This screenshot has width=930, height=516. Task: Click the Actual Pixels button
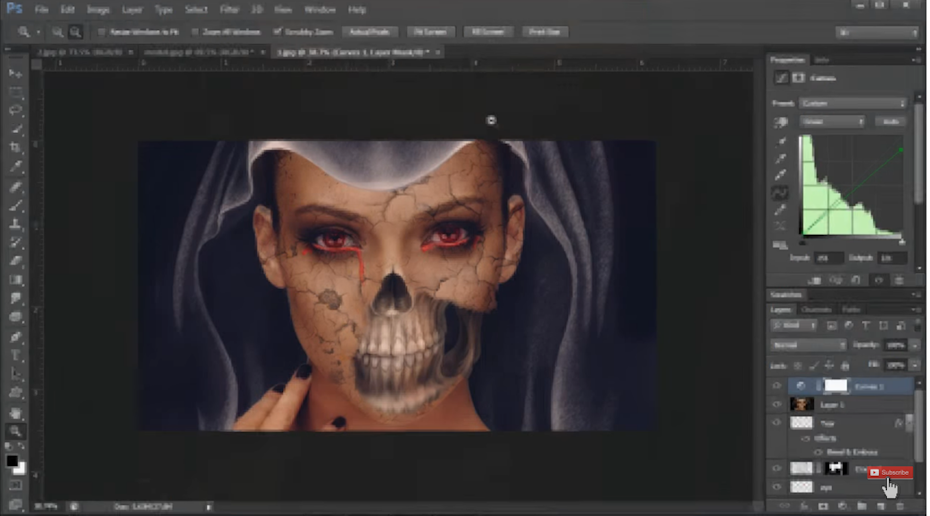[x=370, y=32]
